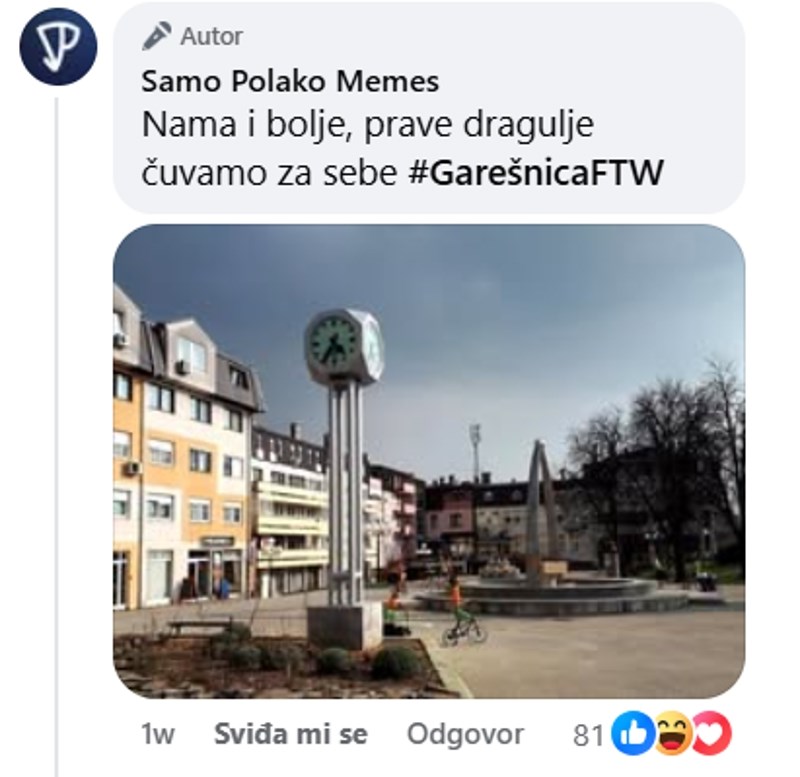800x777 pixels.
Task: Click the Autor label text
Action: click(x=211, y=37)
